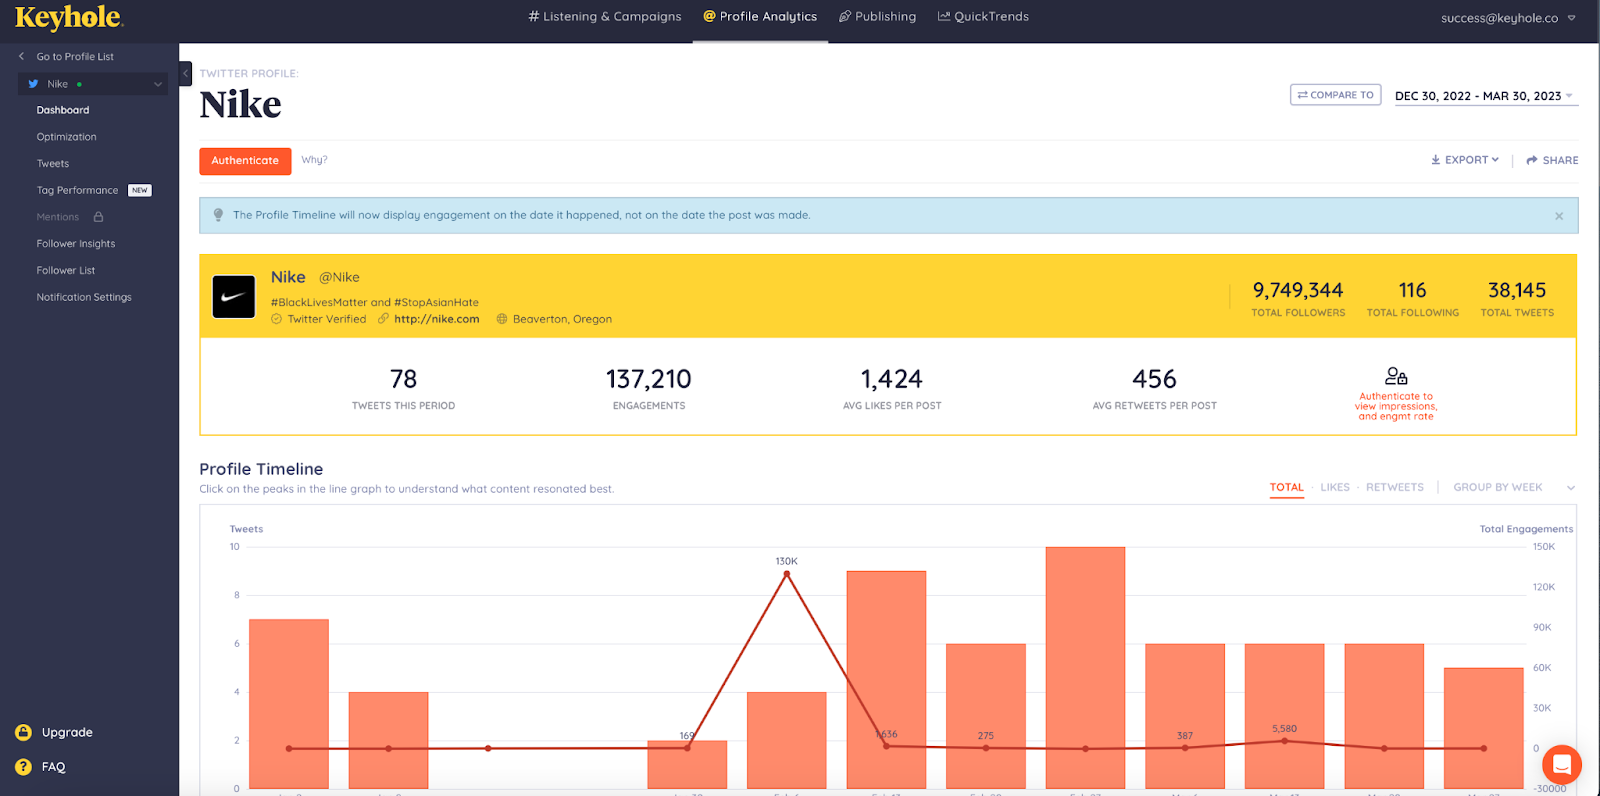Switch timeline to Retweets
The width and height of the screenshot is (1600, 796).
pyautogui.click(x=1395, y=488)
